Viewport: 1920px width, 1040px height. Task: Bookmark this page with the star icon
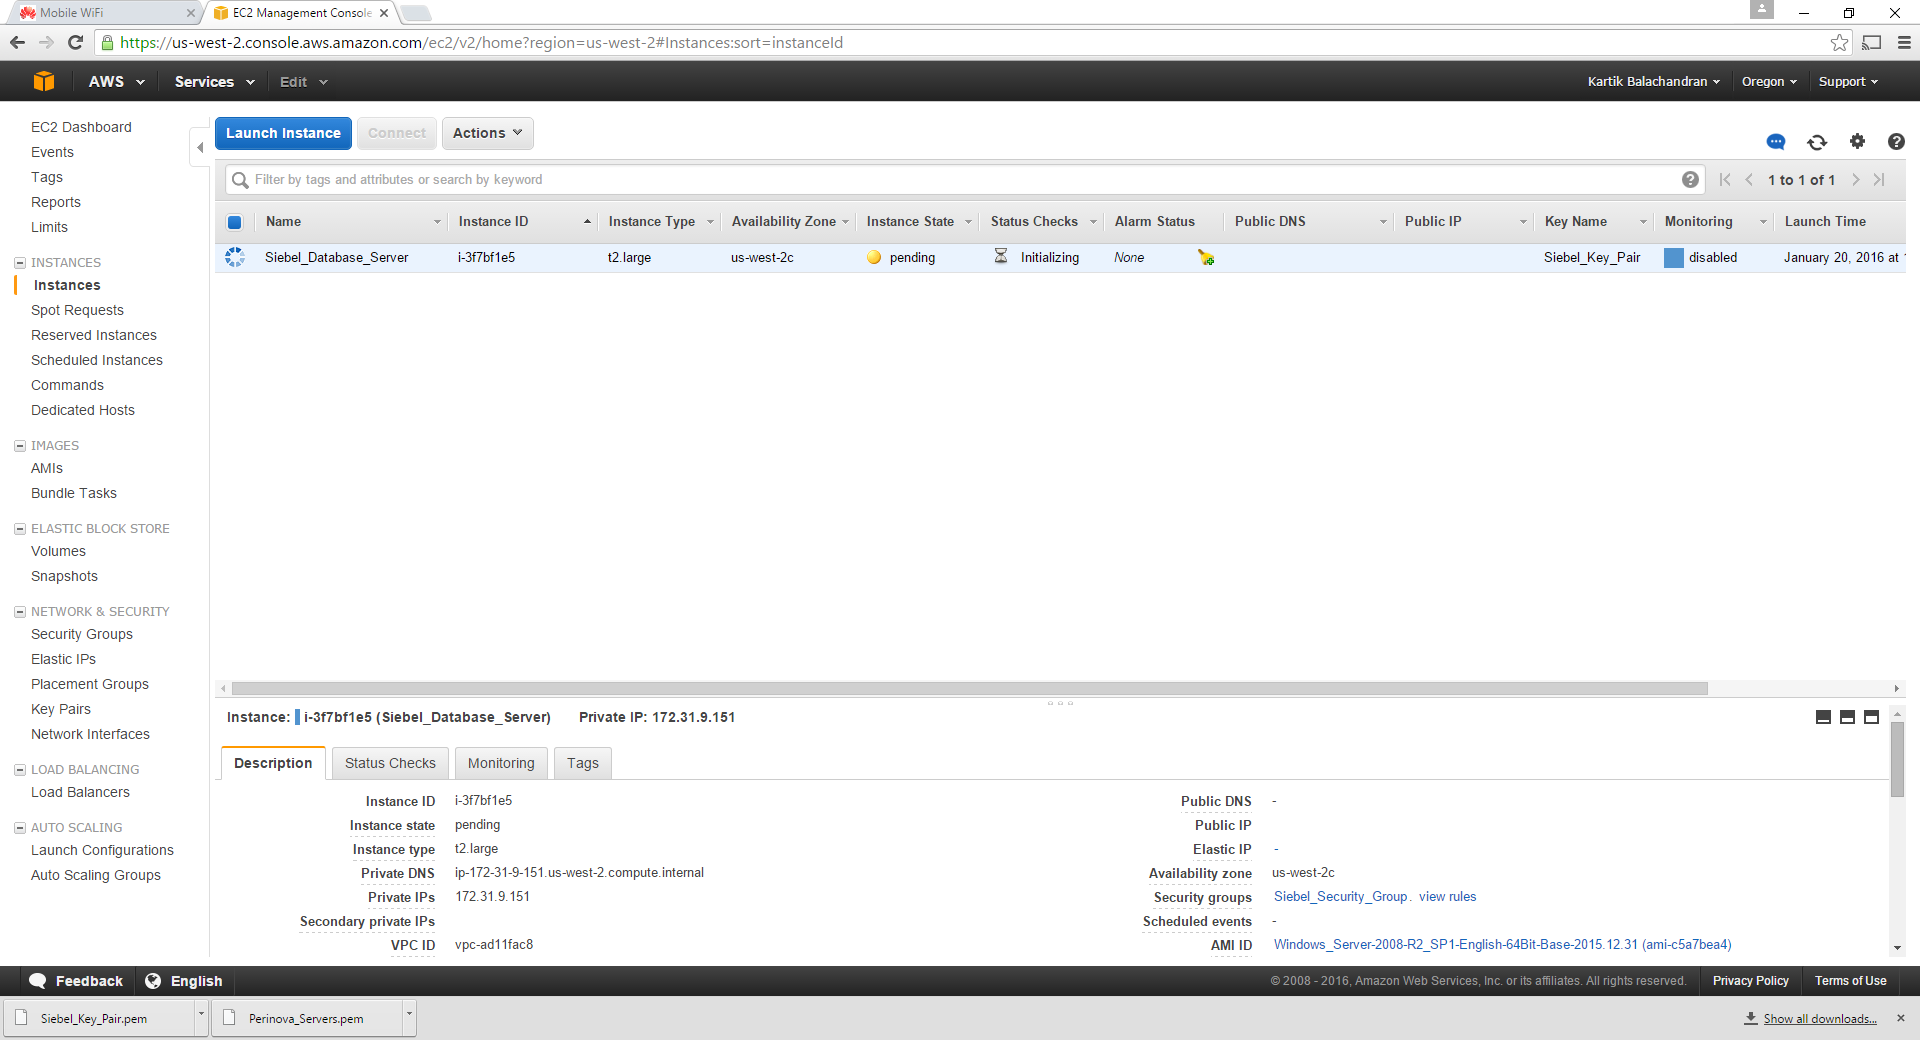coord(1839,42)
